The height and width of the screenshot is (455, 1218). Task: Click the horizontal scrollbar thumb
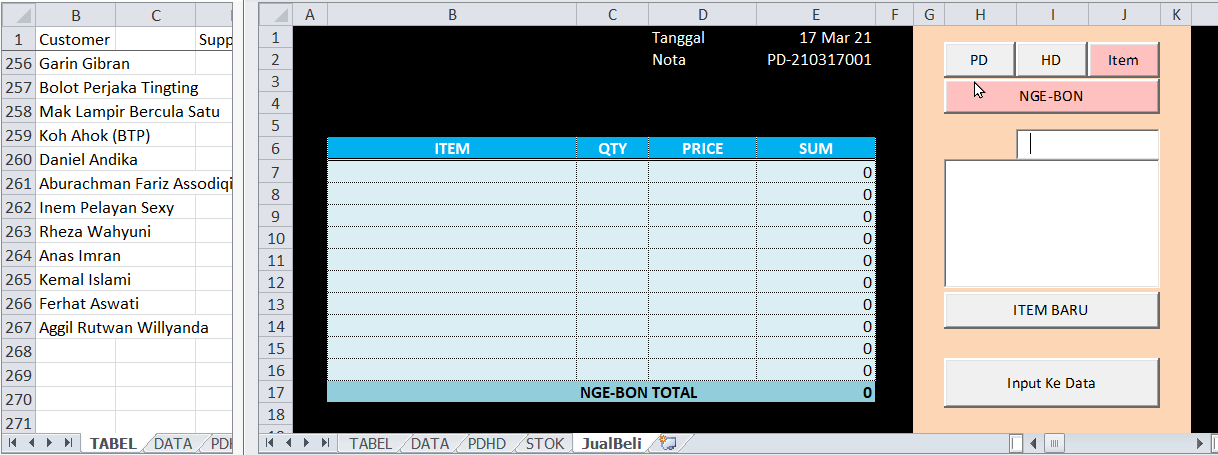1055,443
